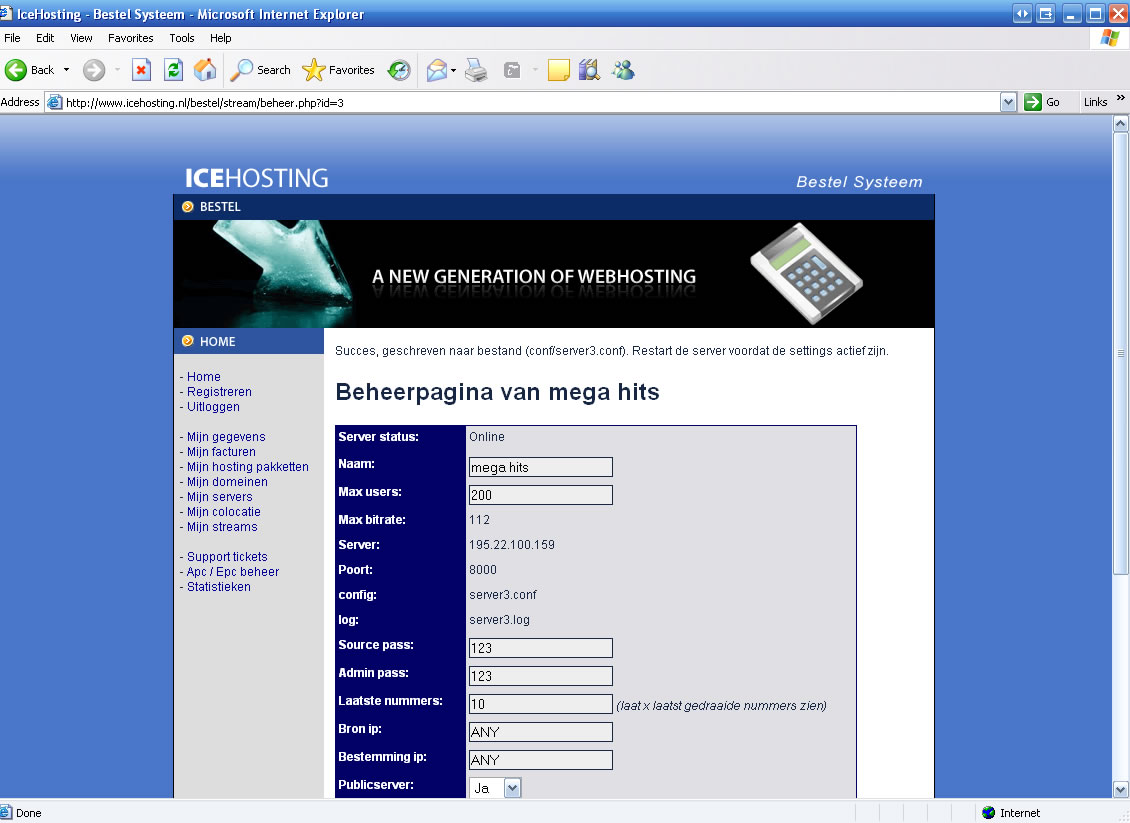Open the Favorites star in the toolbar
The image size is (1130, 823).
[339, 70]
